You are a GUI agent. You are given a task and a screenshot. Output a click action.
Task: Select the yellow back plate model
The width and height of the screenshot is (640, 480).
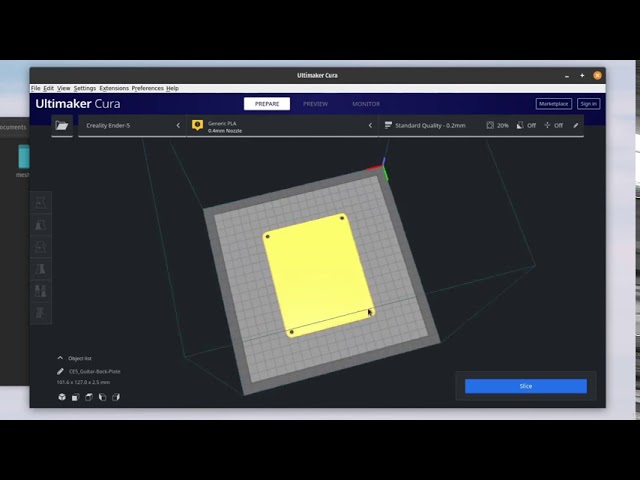318,276
